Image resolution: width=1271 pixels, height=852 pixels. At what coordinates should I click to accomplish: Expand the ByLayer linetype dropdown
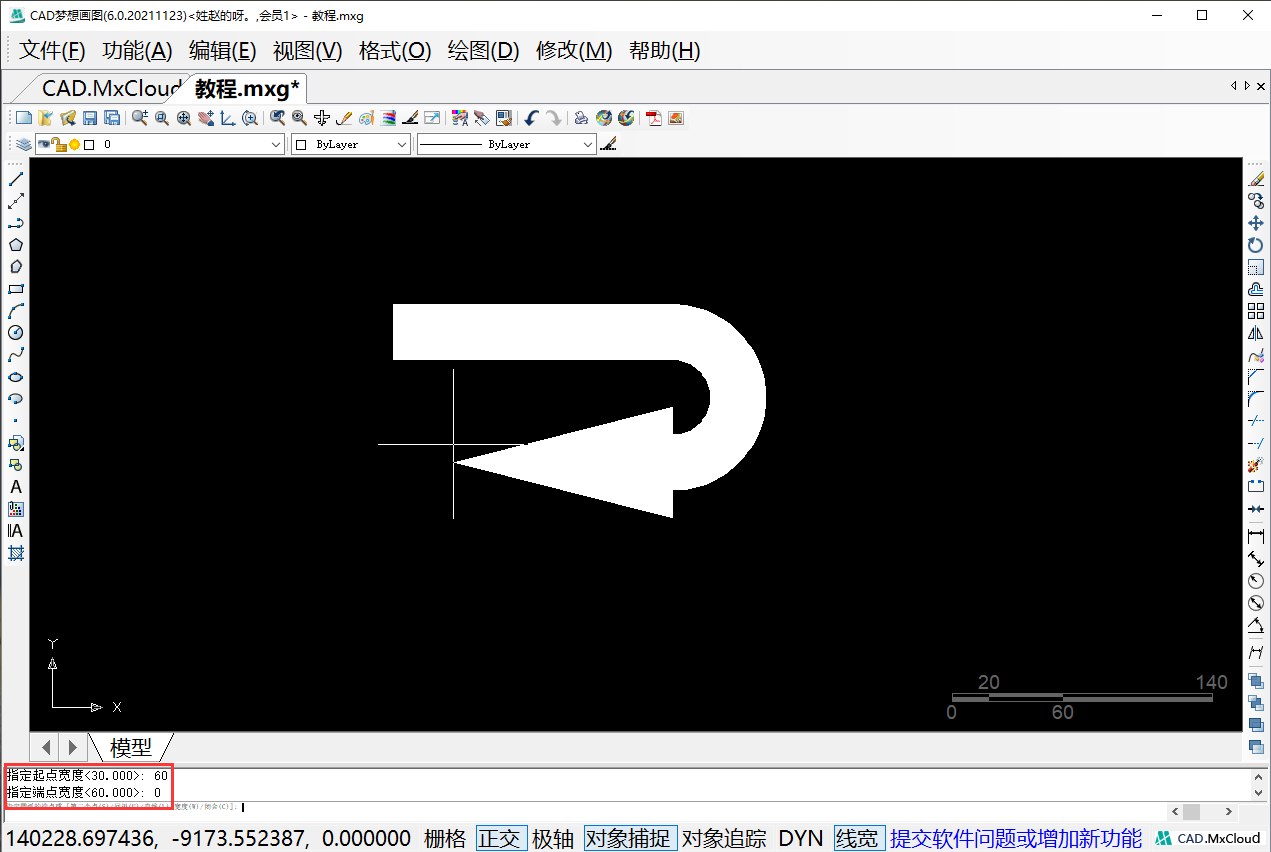588,145
